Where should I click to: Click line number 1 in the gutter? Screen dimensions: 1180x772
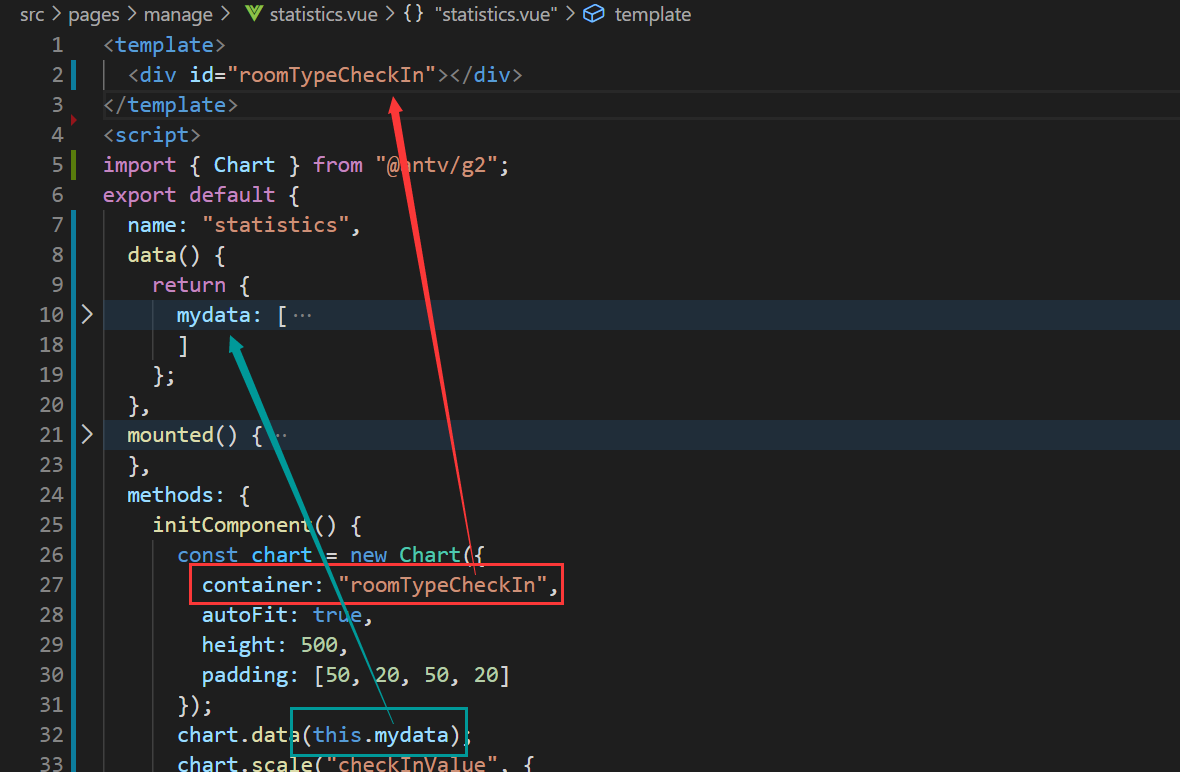click(x=57, y=45)
